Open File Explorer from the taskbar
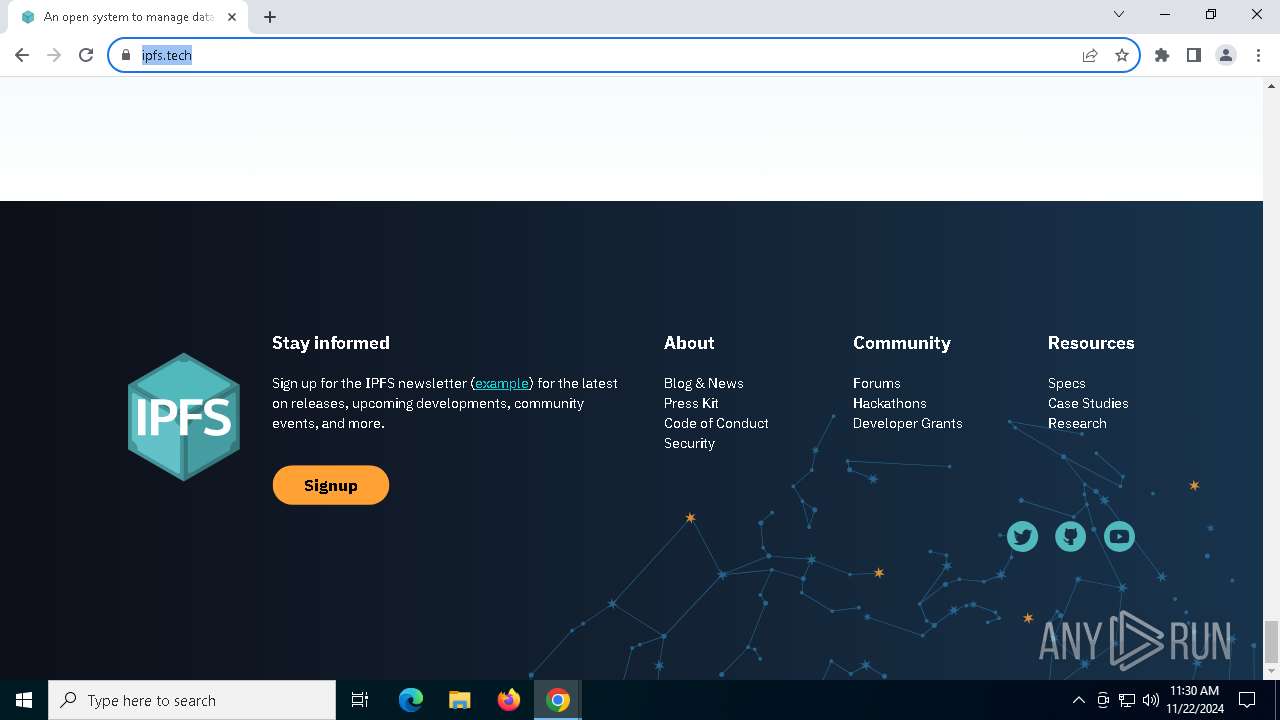This screenshot has height=720, width=1280. tap(460, 700)
